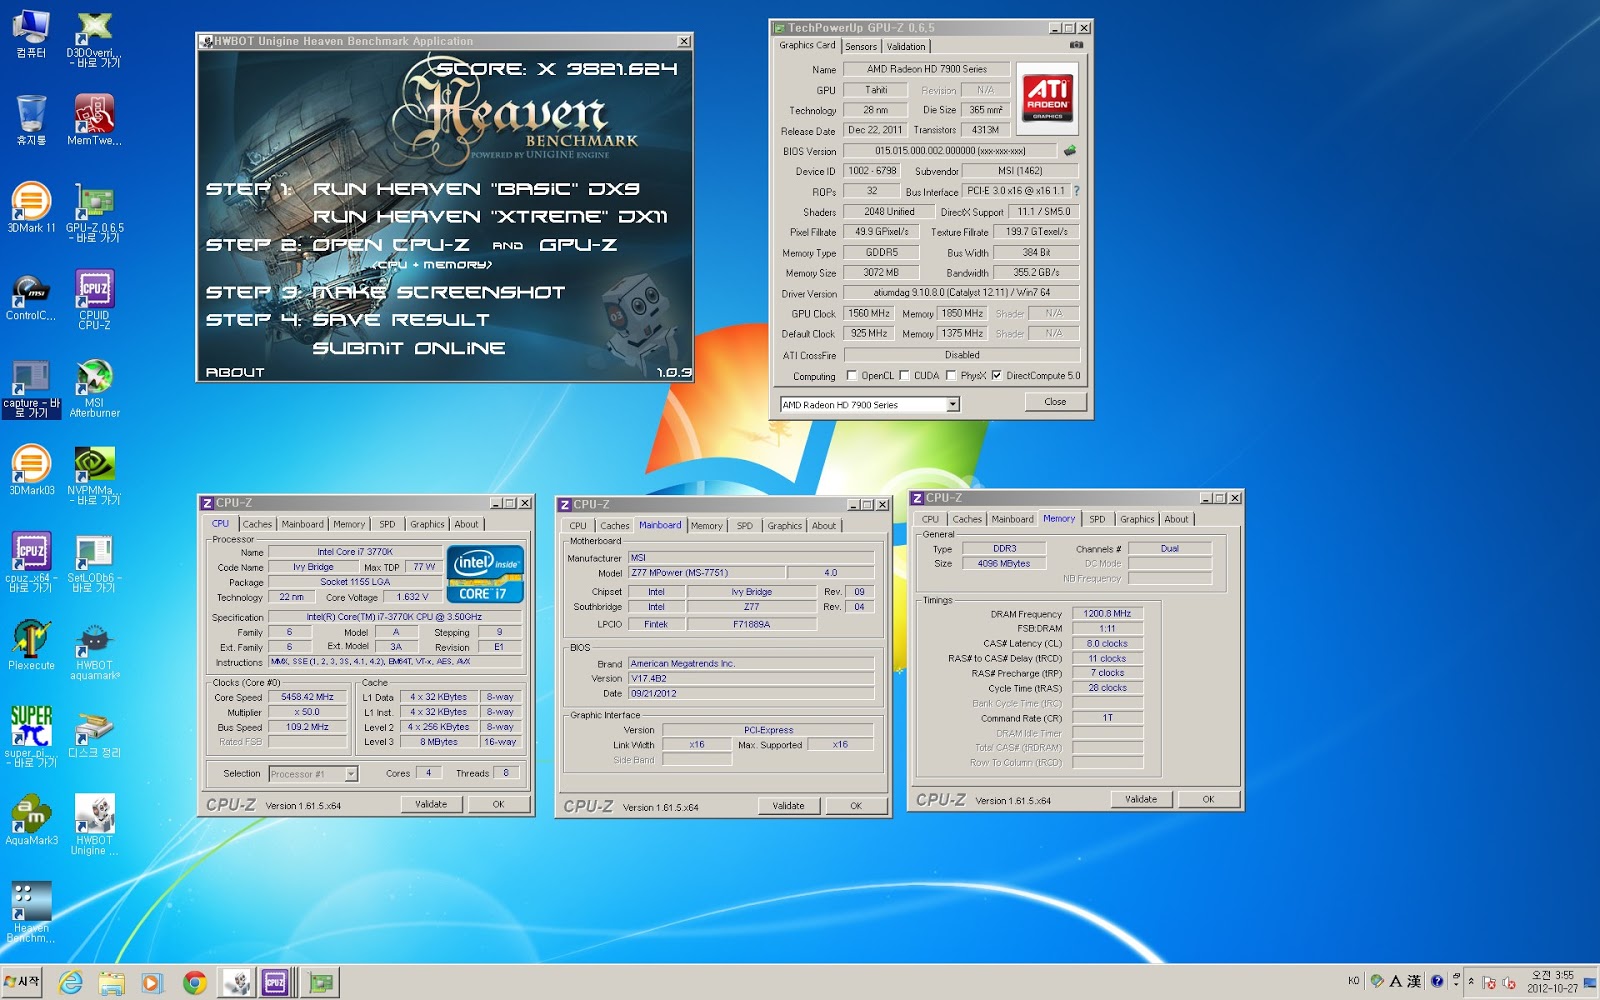This screenshot has height=1000, width=1600.
Task: Open Memory tab in CPU-Z mainboard window
Action: (706, 526)
